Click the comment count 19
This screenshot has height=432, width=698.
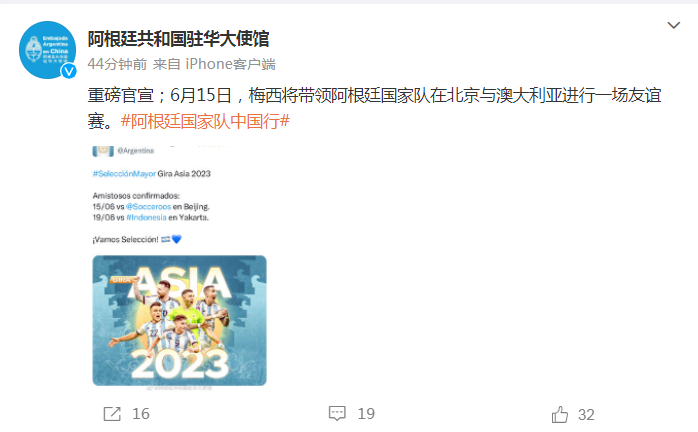click(366, 414)
